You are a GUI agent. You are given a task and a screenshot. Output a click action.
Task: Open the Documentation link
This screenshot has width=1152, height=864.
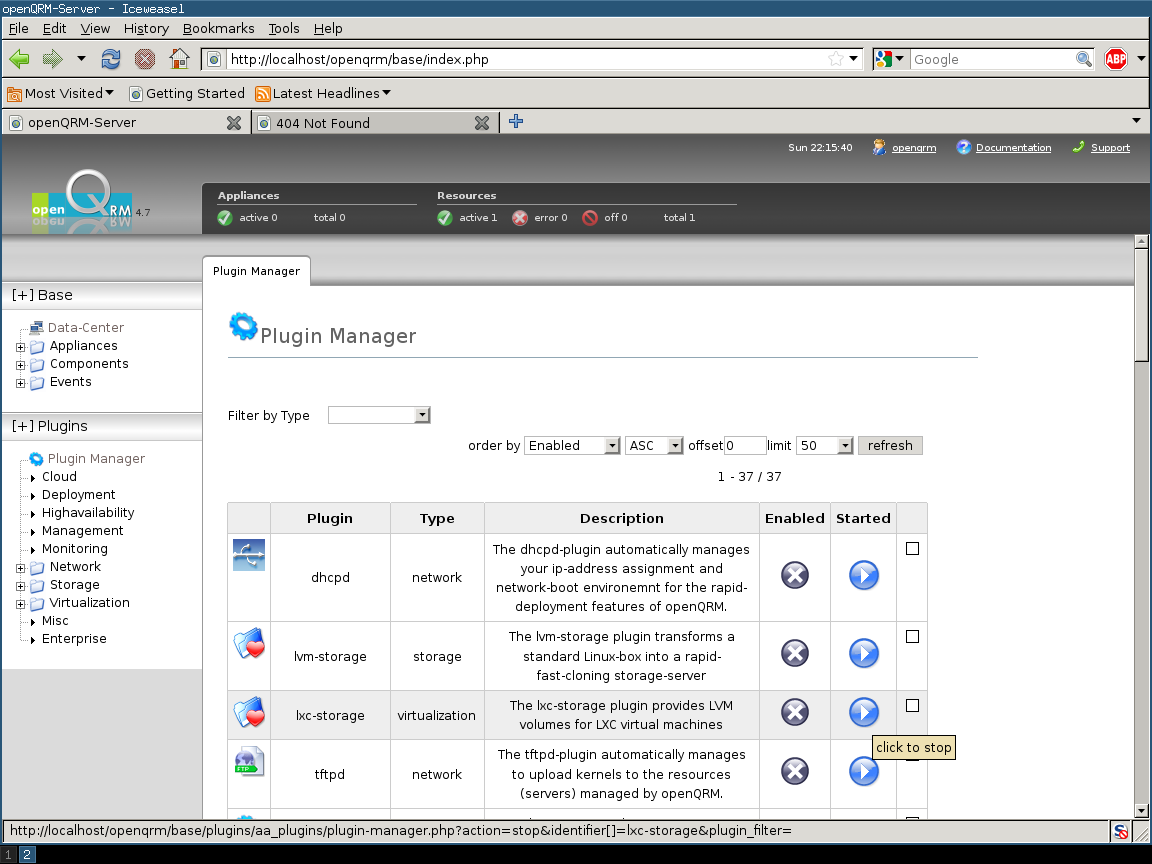pos(1013,148)
